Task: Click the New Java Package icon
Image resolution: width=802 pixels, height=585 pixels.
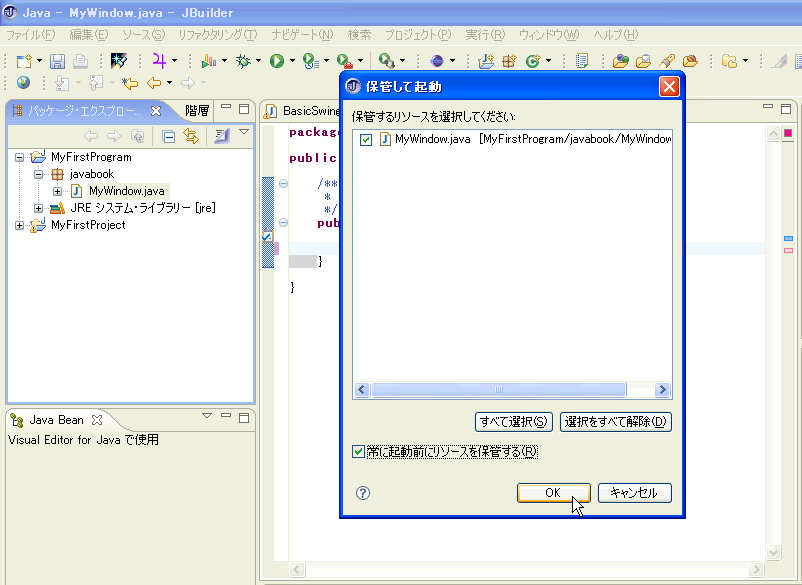Action: [509, 61]
